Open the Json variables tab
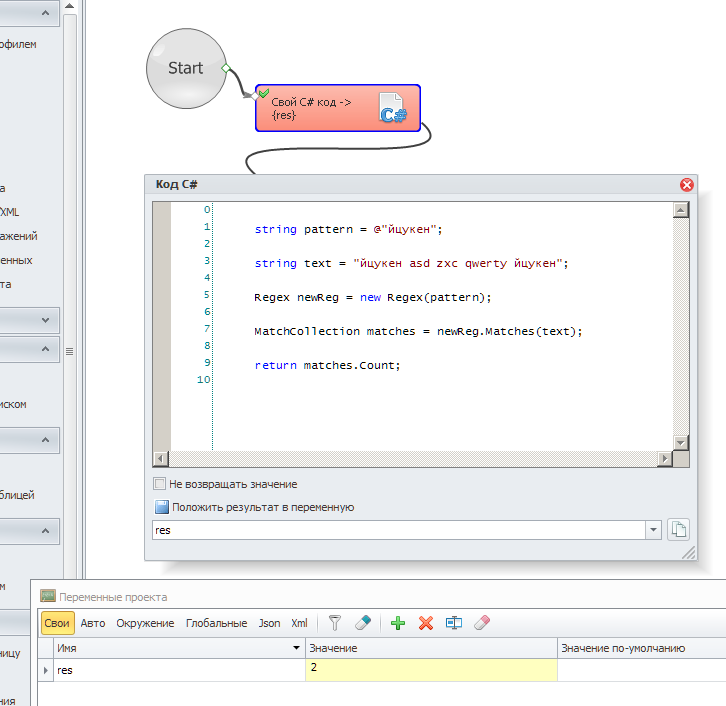The height and width of the screenshot is (706, 726). tap(269, 623)
